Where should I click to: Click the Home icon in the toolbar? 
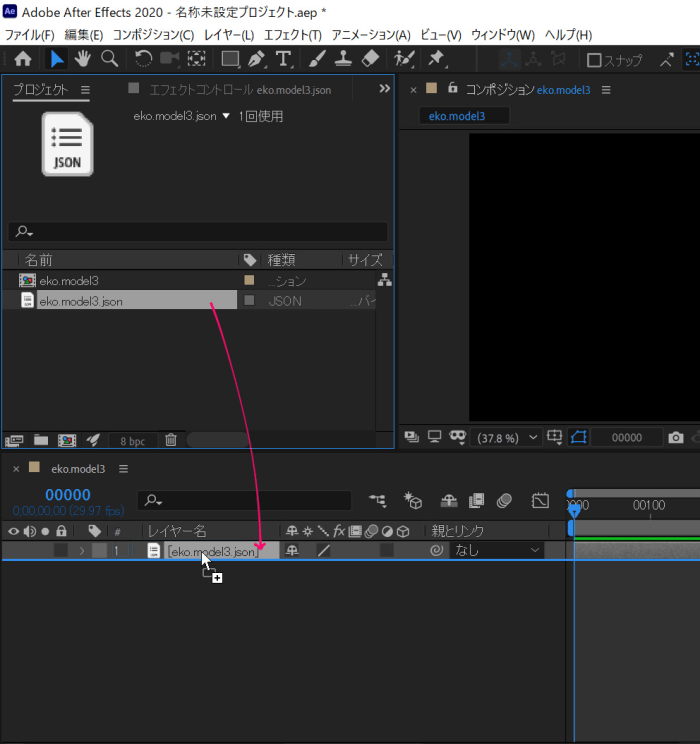[x=23, y=59]
